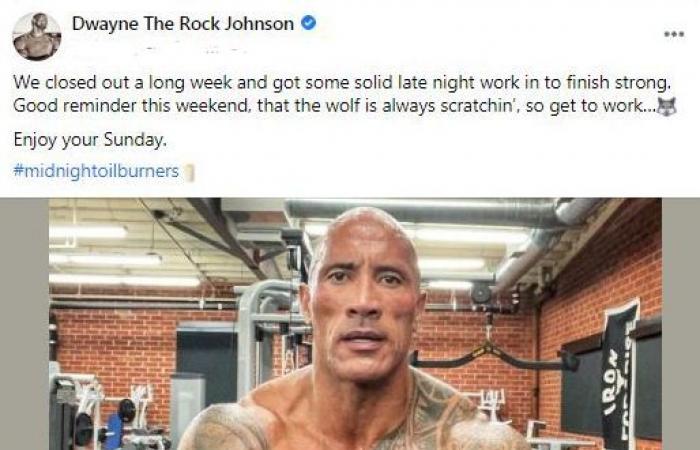This screenshot has width=700, height=450.
Task: Open the Dwayne The Rock Johnson page name
Action: [183, 23]
